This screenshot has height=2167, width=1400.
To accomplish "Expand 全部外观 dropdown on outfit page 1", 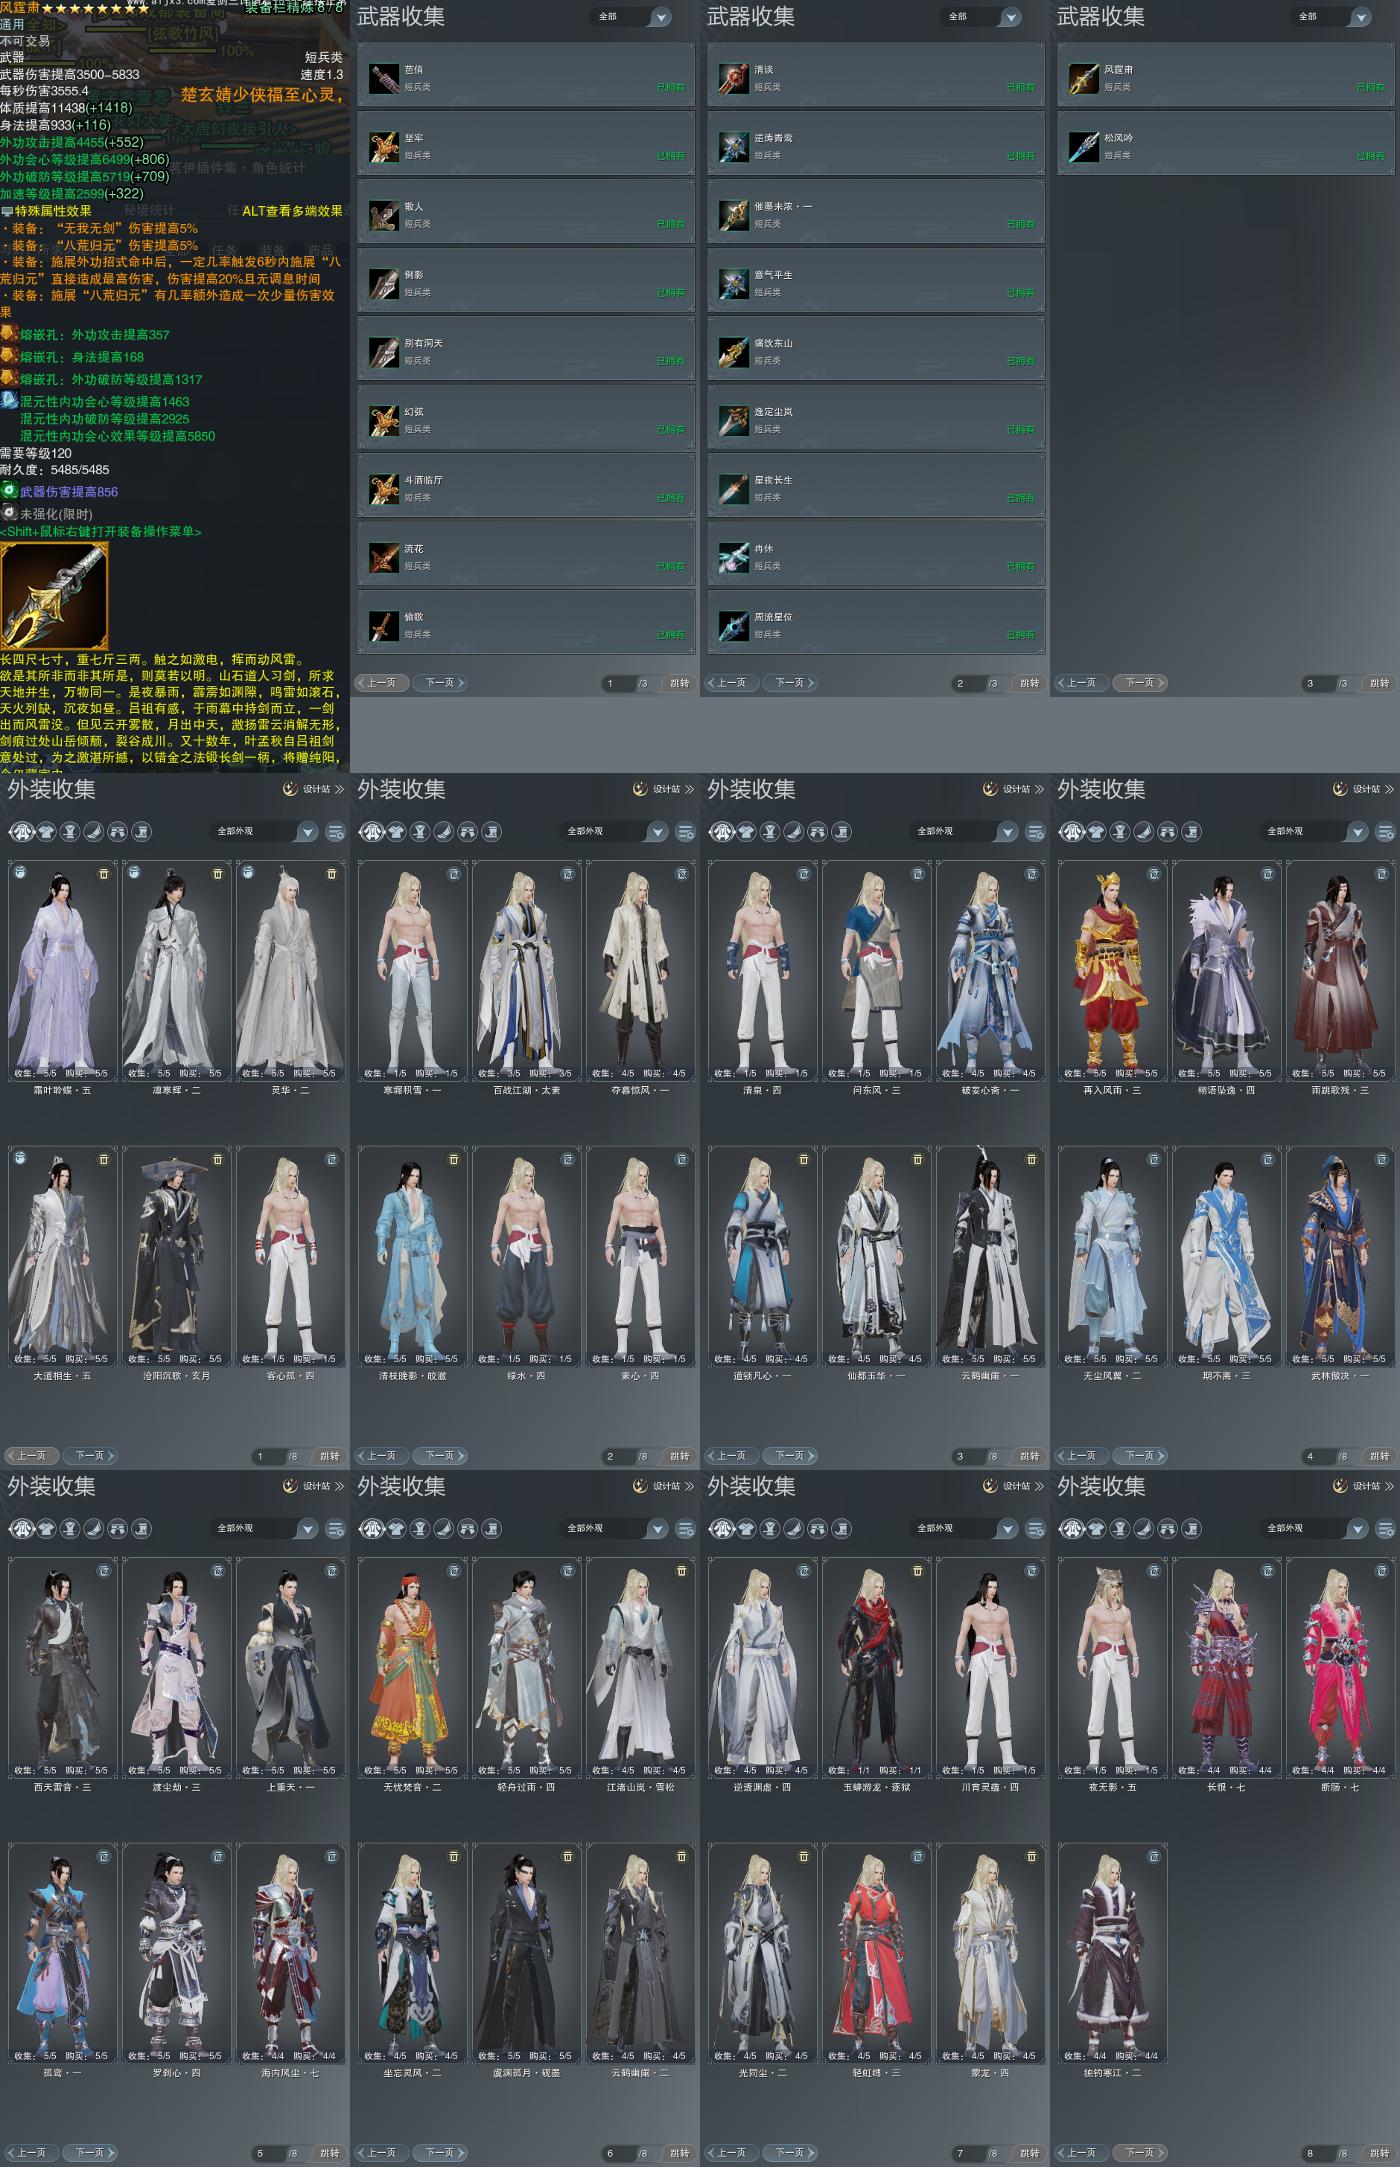I will (x=264, y=831).
